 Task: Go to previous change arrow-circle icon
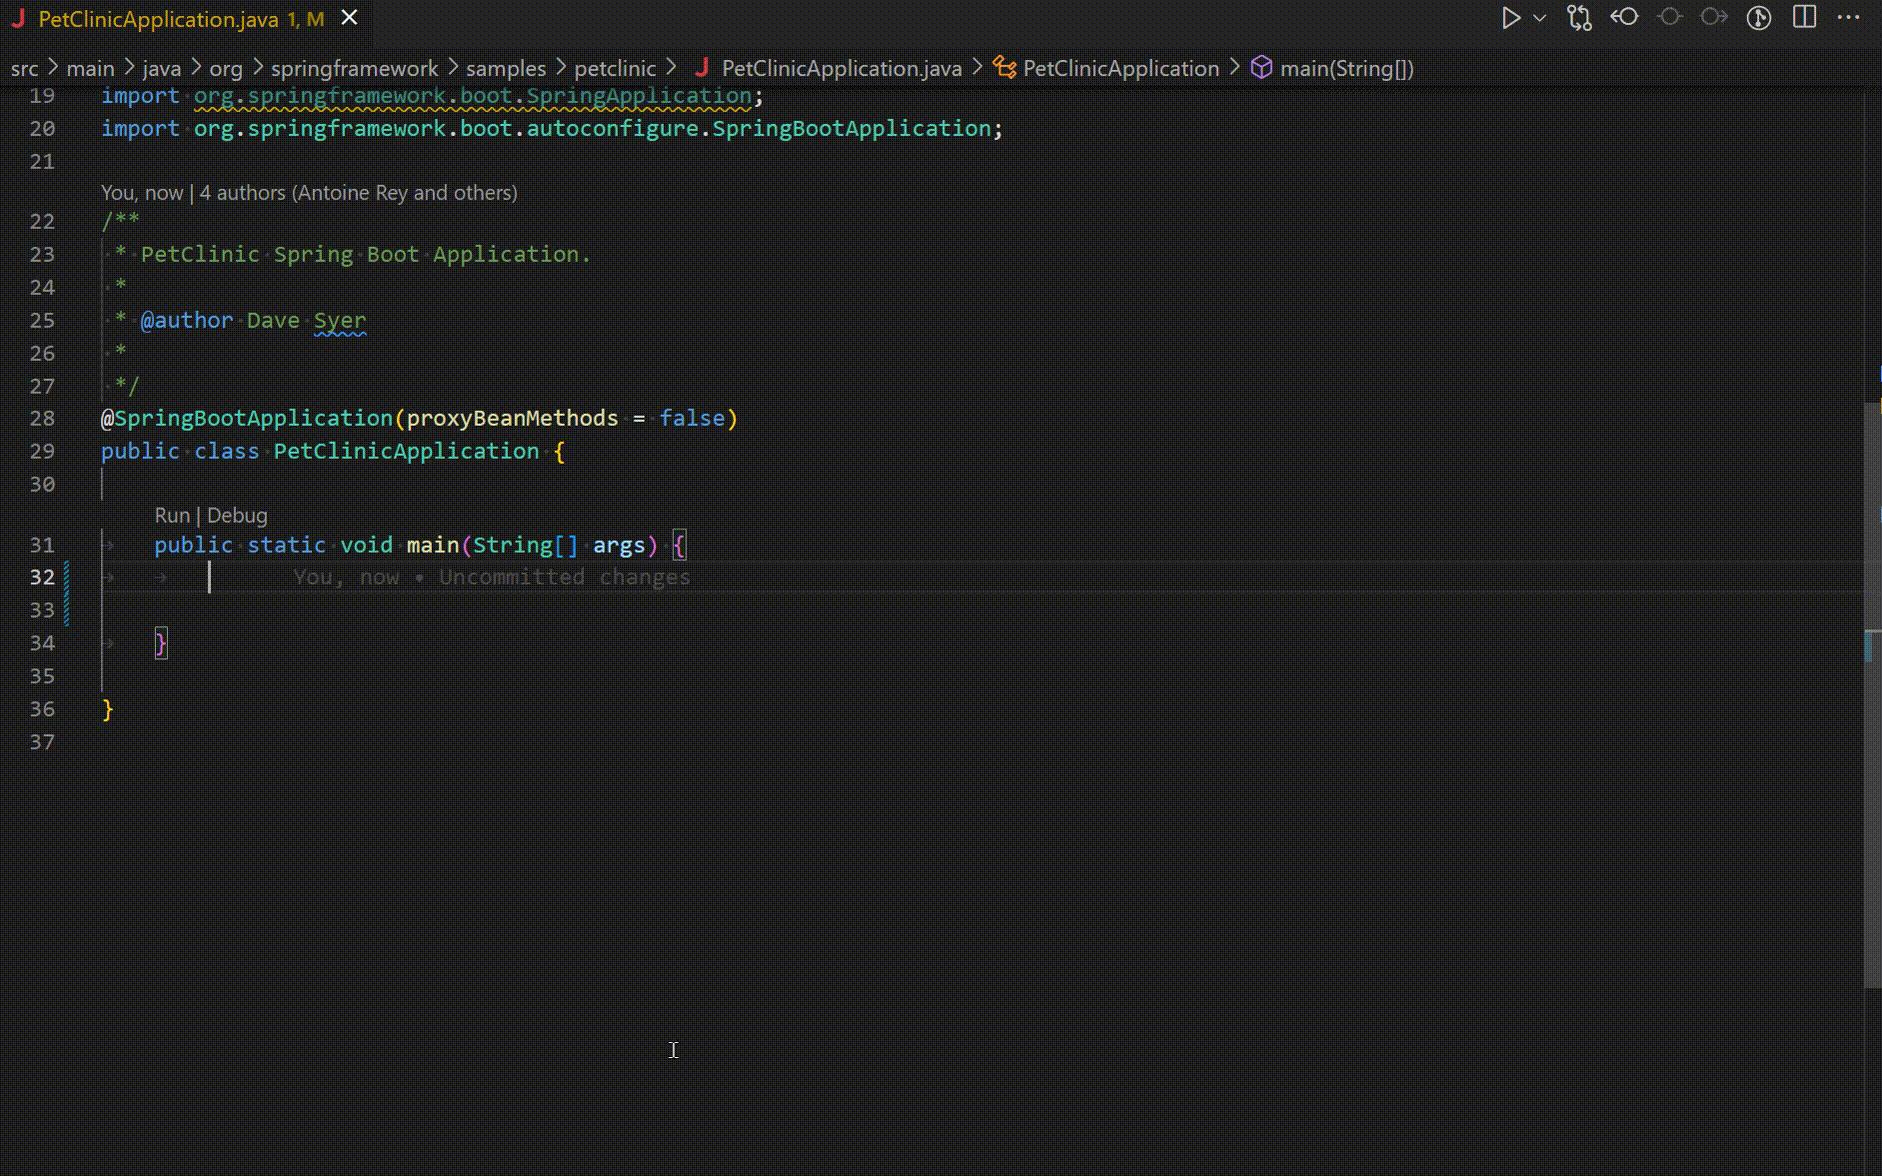(x=1624, y=18)
